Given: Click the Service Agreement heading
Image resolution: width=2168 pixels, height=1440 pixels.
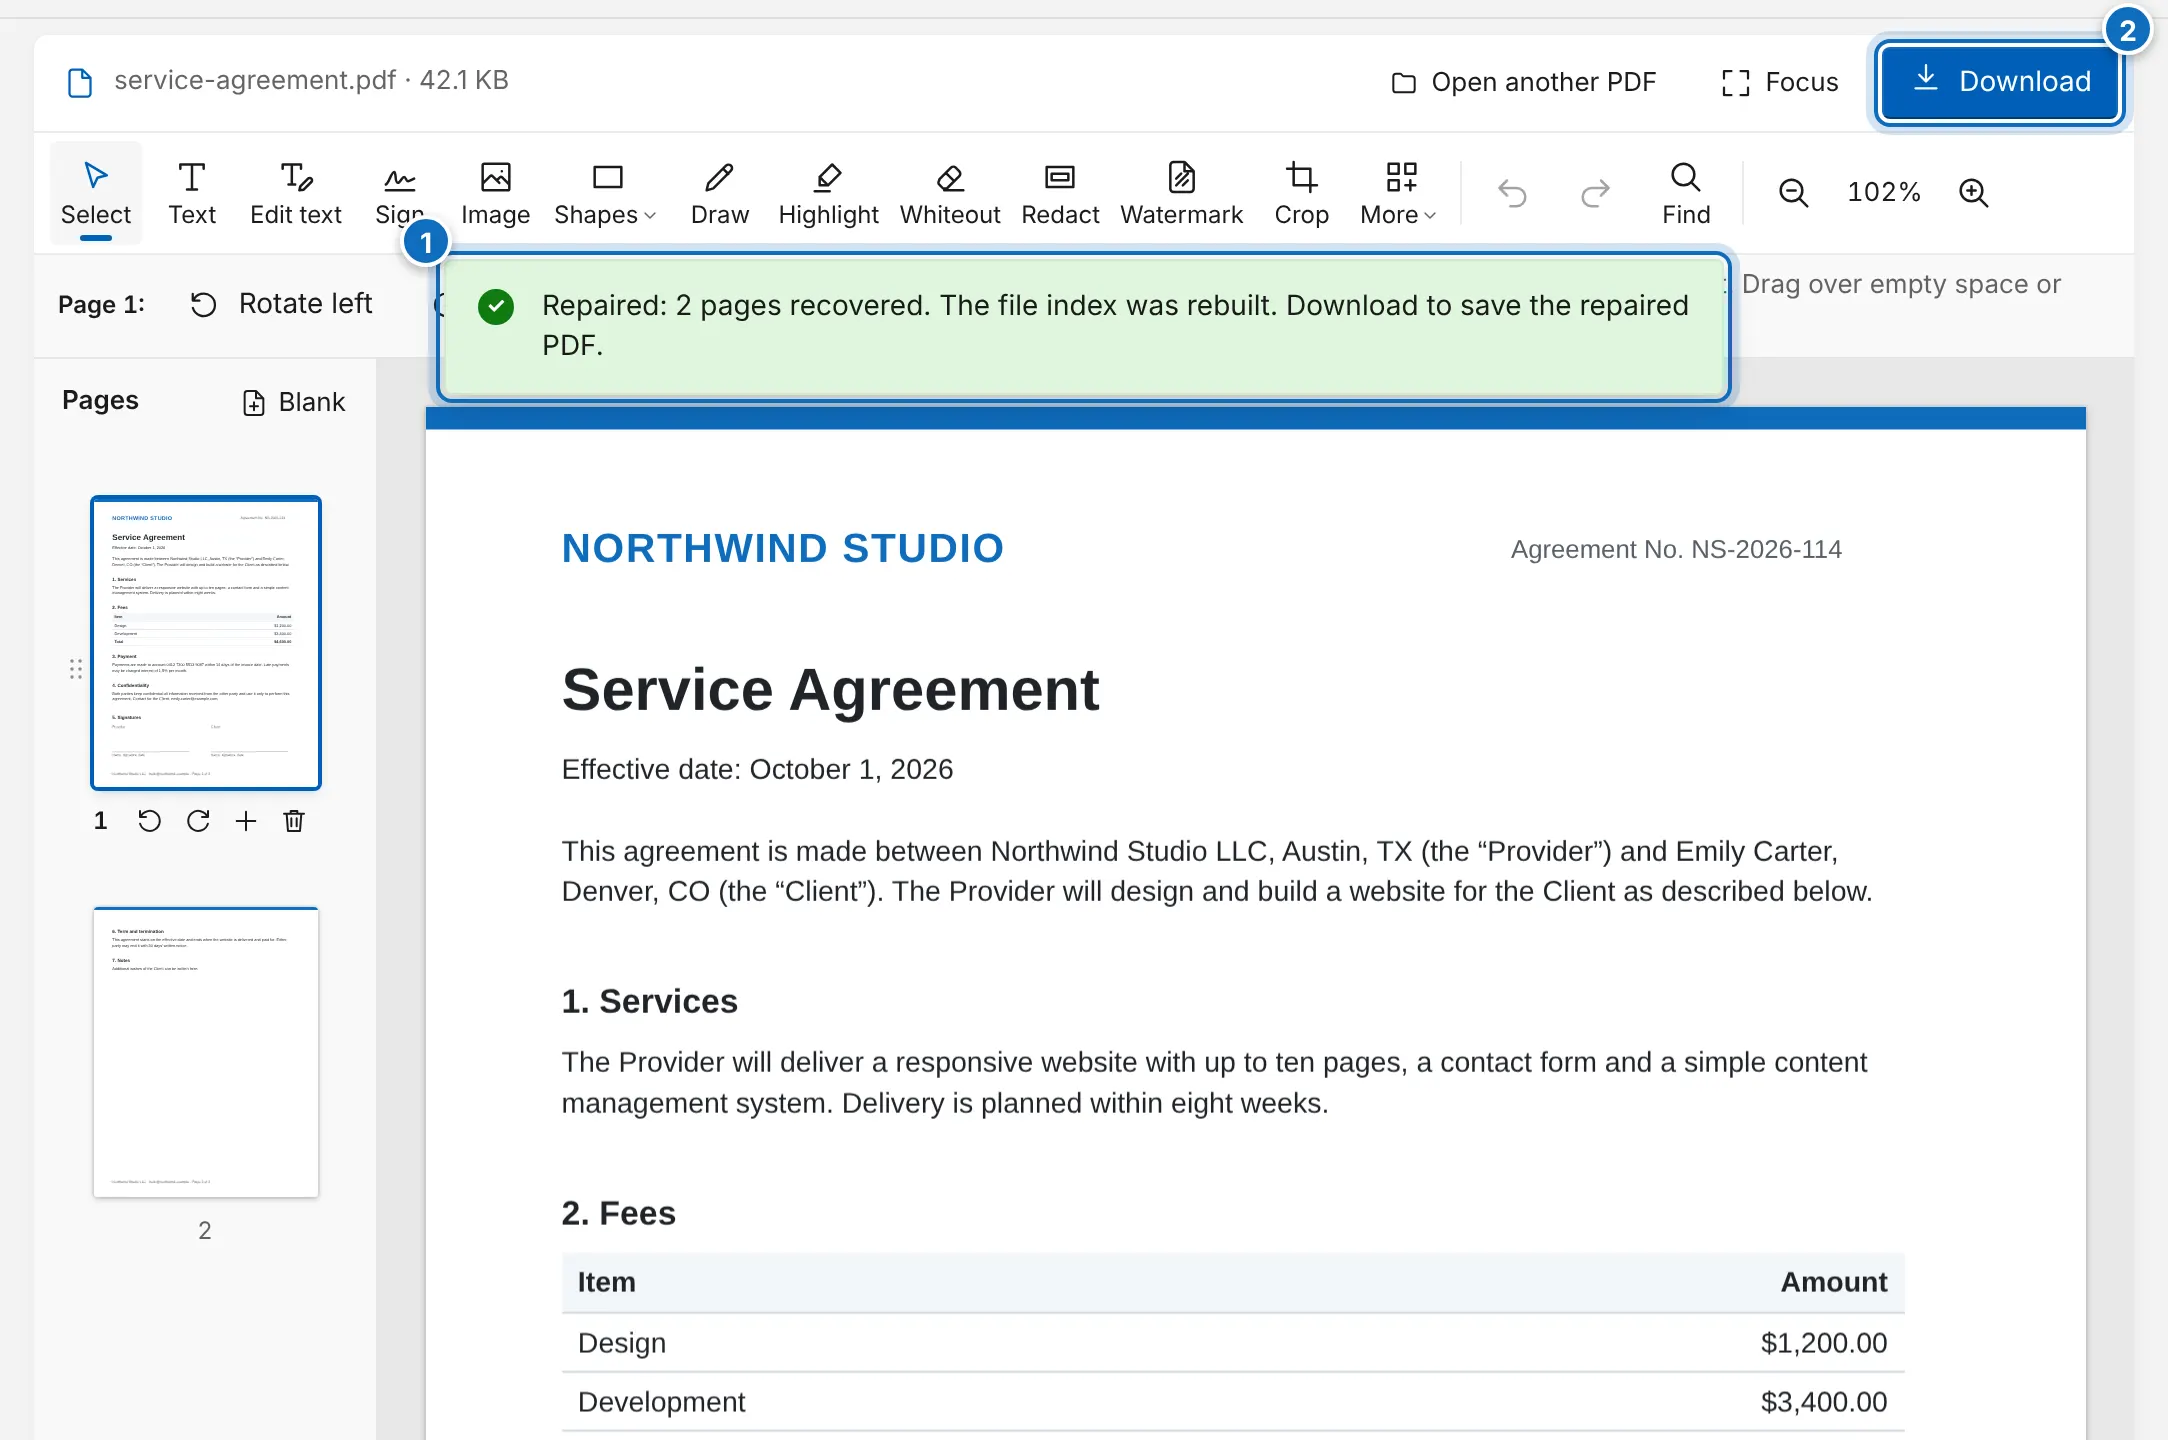Looking at the screenshot, I should pos(830,690).
